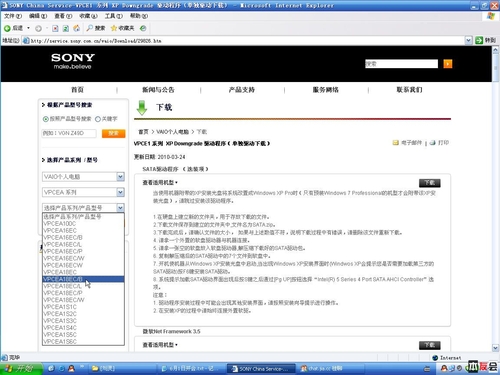Open the 收藏(A) menu
500x375 pixels.
pyautogui.click(x=88, y=16)
